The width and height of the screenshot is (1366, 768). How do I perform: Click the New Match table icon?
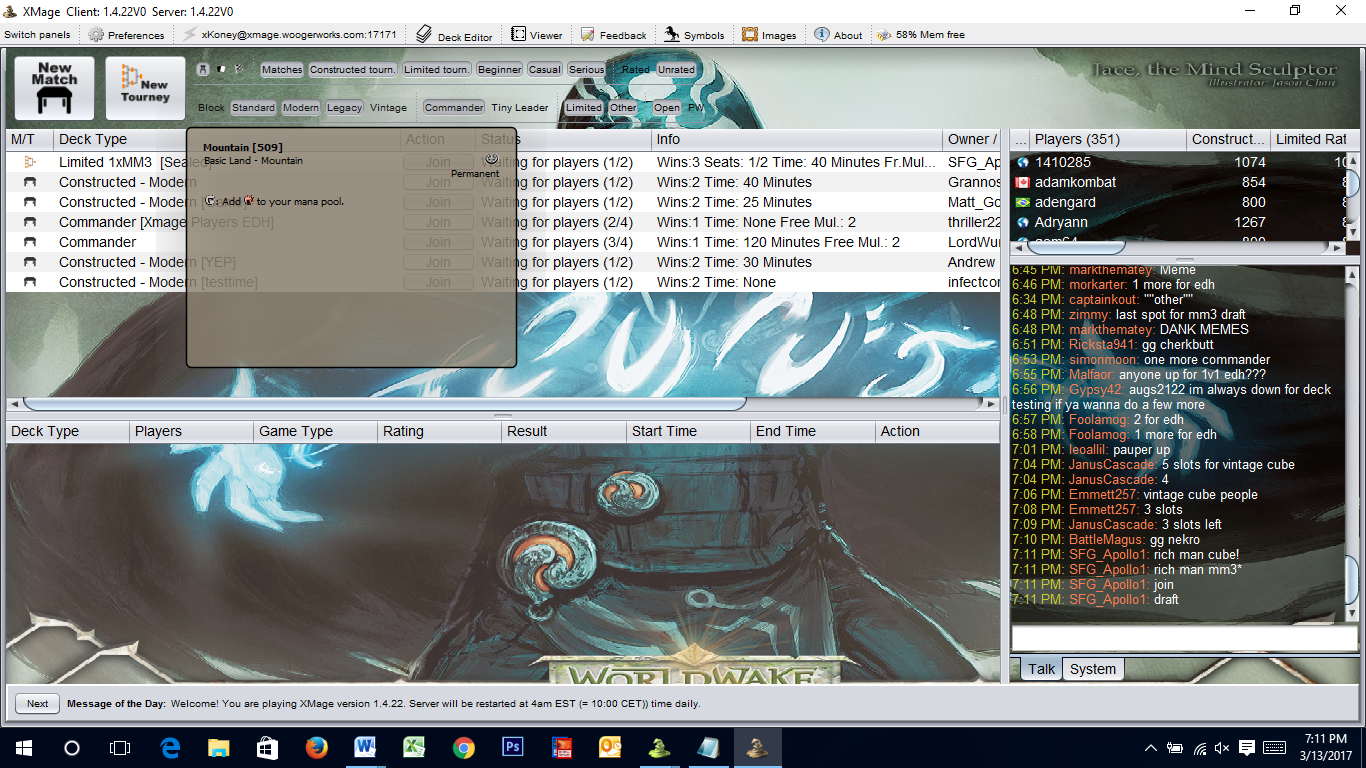pos(54,88)
